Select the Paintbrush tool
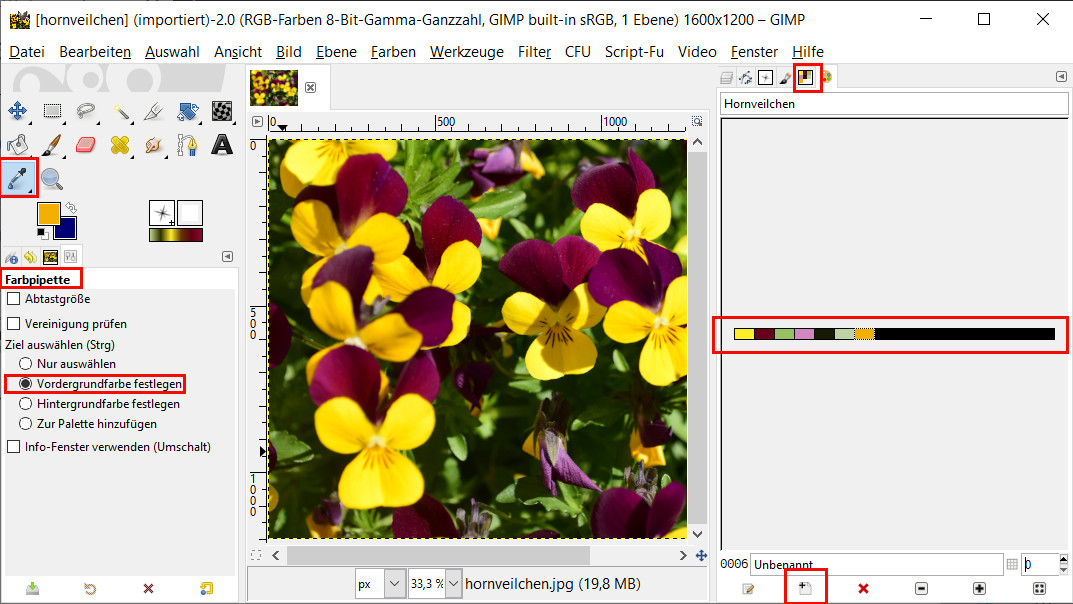This screenshot has height=604, width=1073. pyautogui.click(x=52, y=145)
